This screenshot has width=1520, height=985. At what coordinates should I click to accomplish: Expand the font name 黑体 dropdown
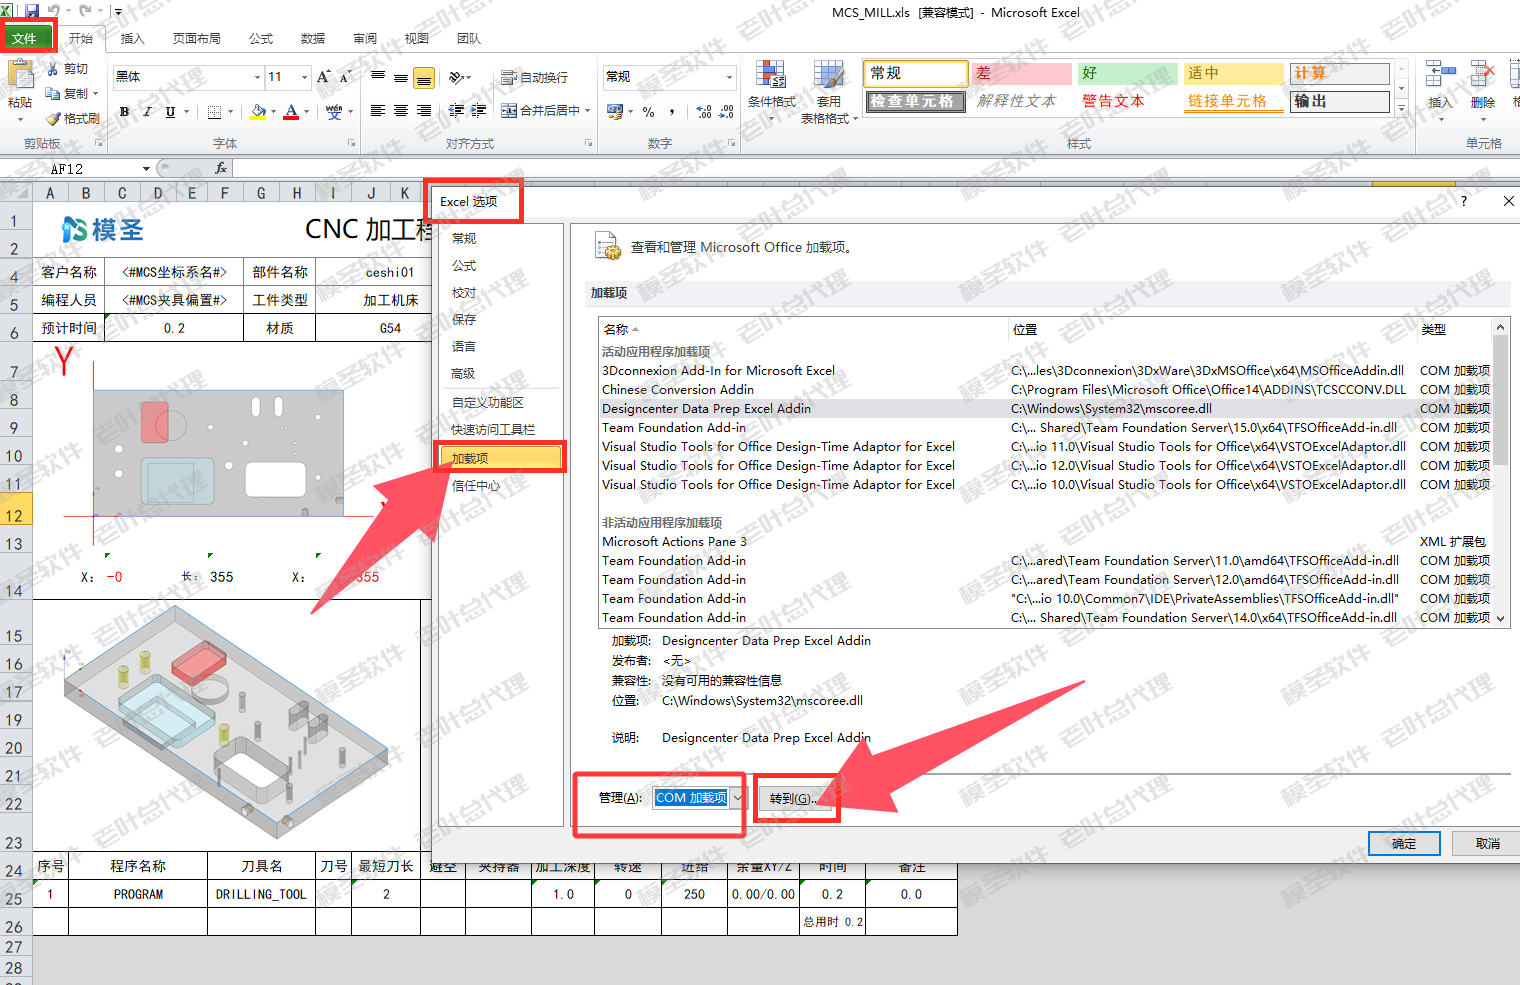(x=257, y=77)
